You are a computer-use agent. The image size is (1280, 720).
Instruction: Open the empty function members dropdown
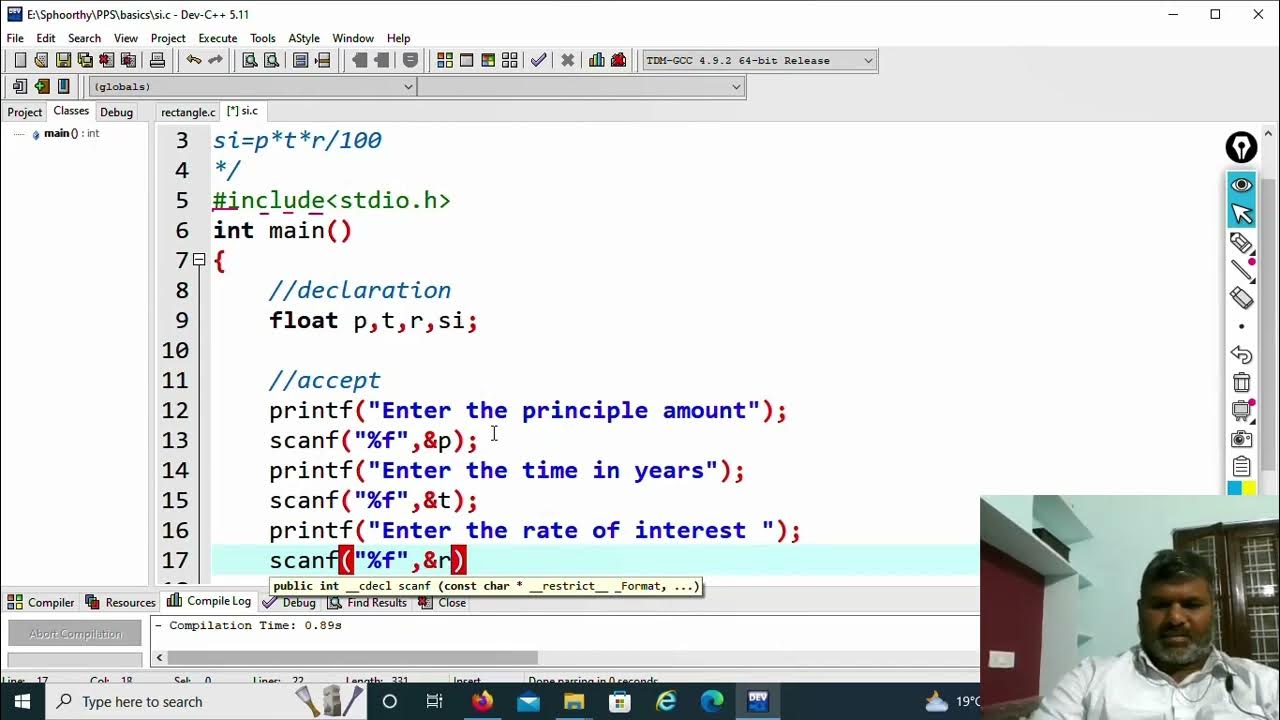click(581, 87)
